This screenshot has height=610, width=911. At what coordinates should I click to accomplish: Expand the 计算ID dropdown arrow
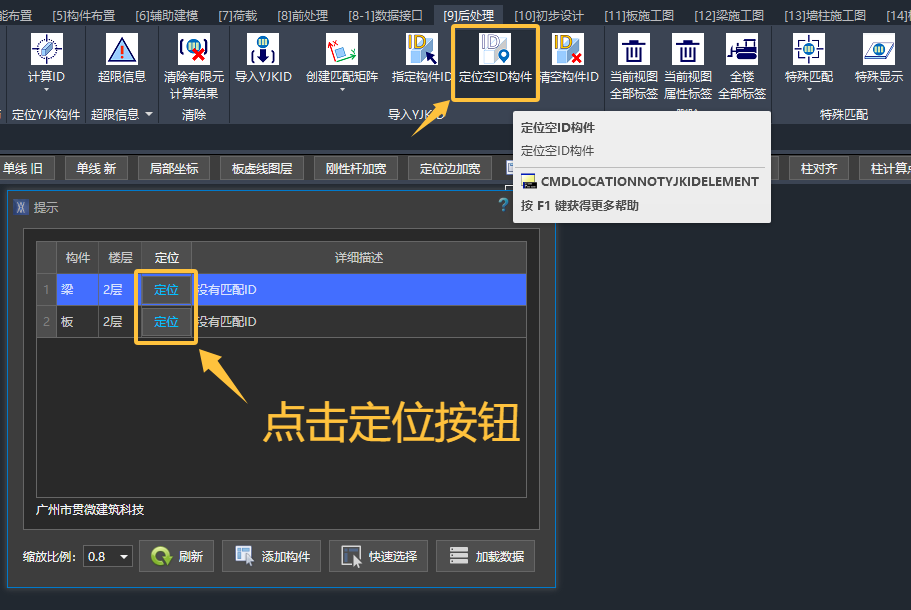(x=46, y=90)
